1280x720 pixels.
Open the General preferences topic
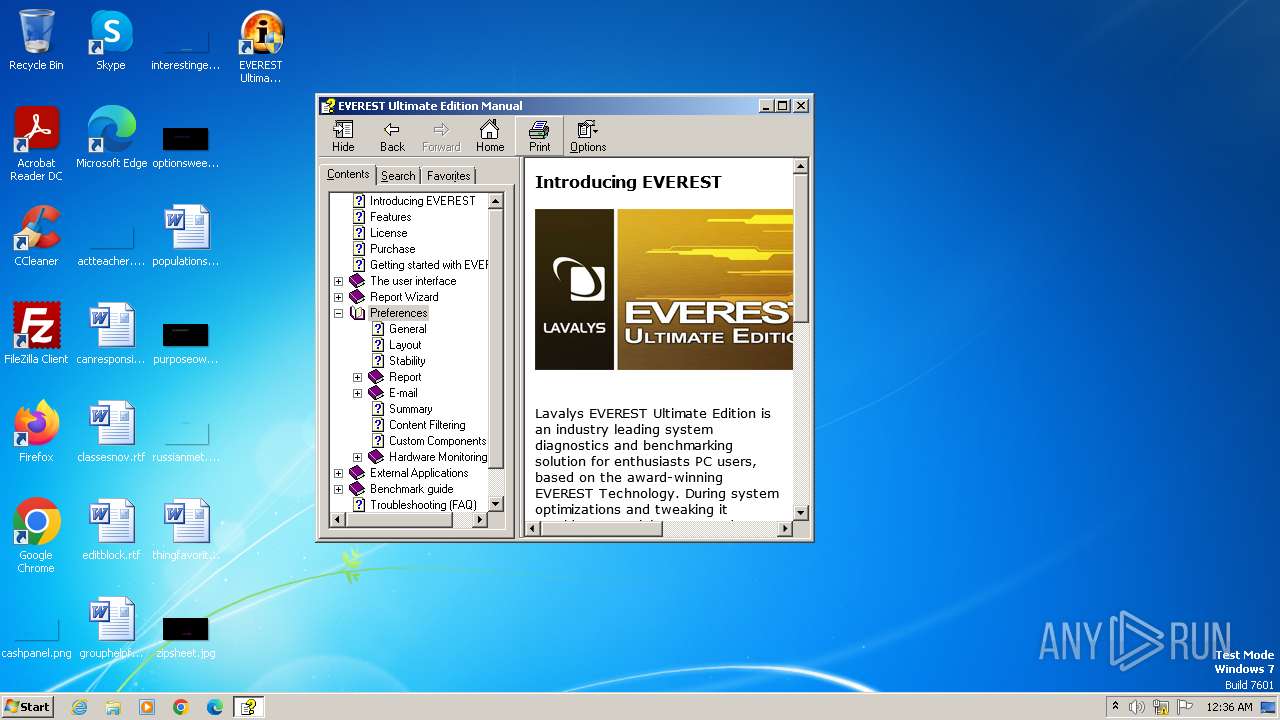coord(407,329)
